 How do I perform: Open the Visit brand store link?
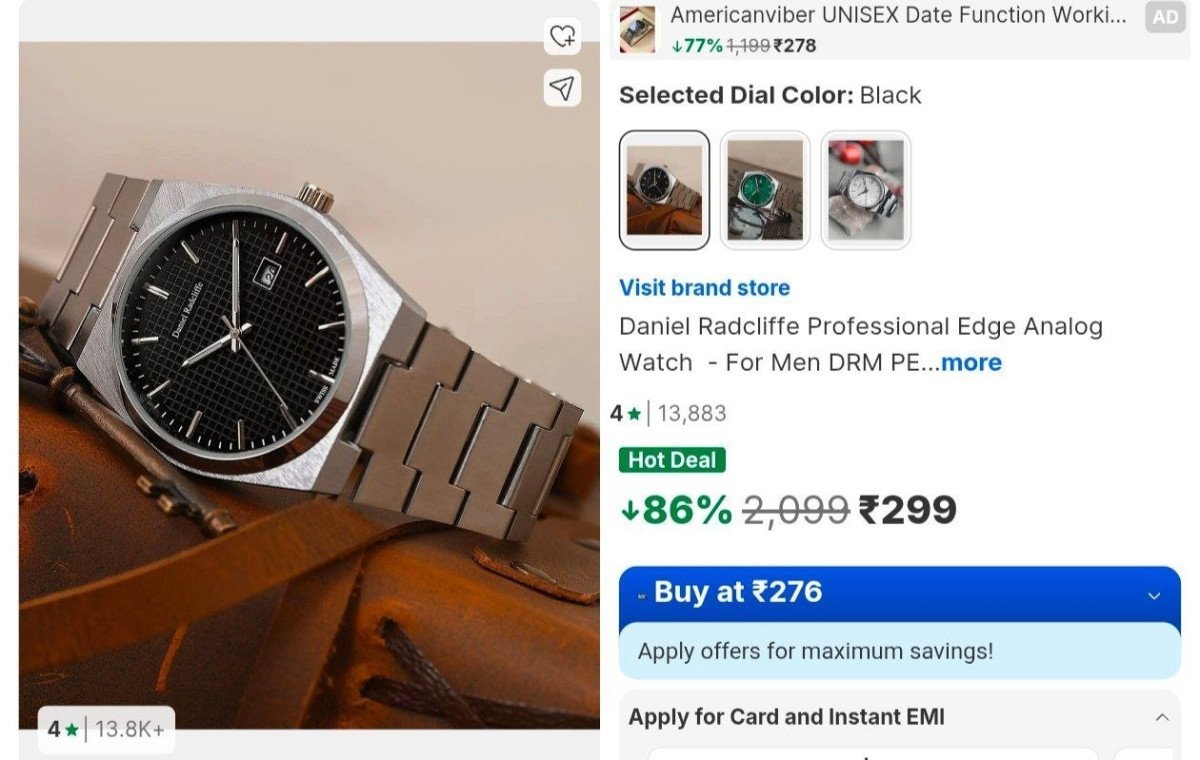click(x=703, y=287)
